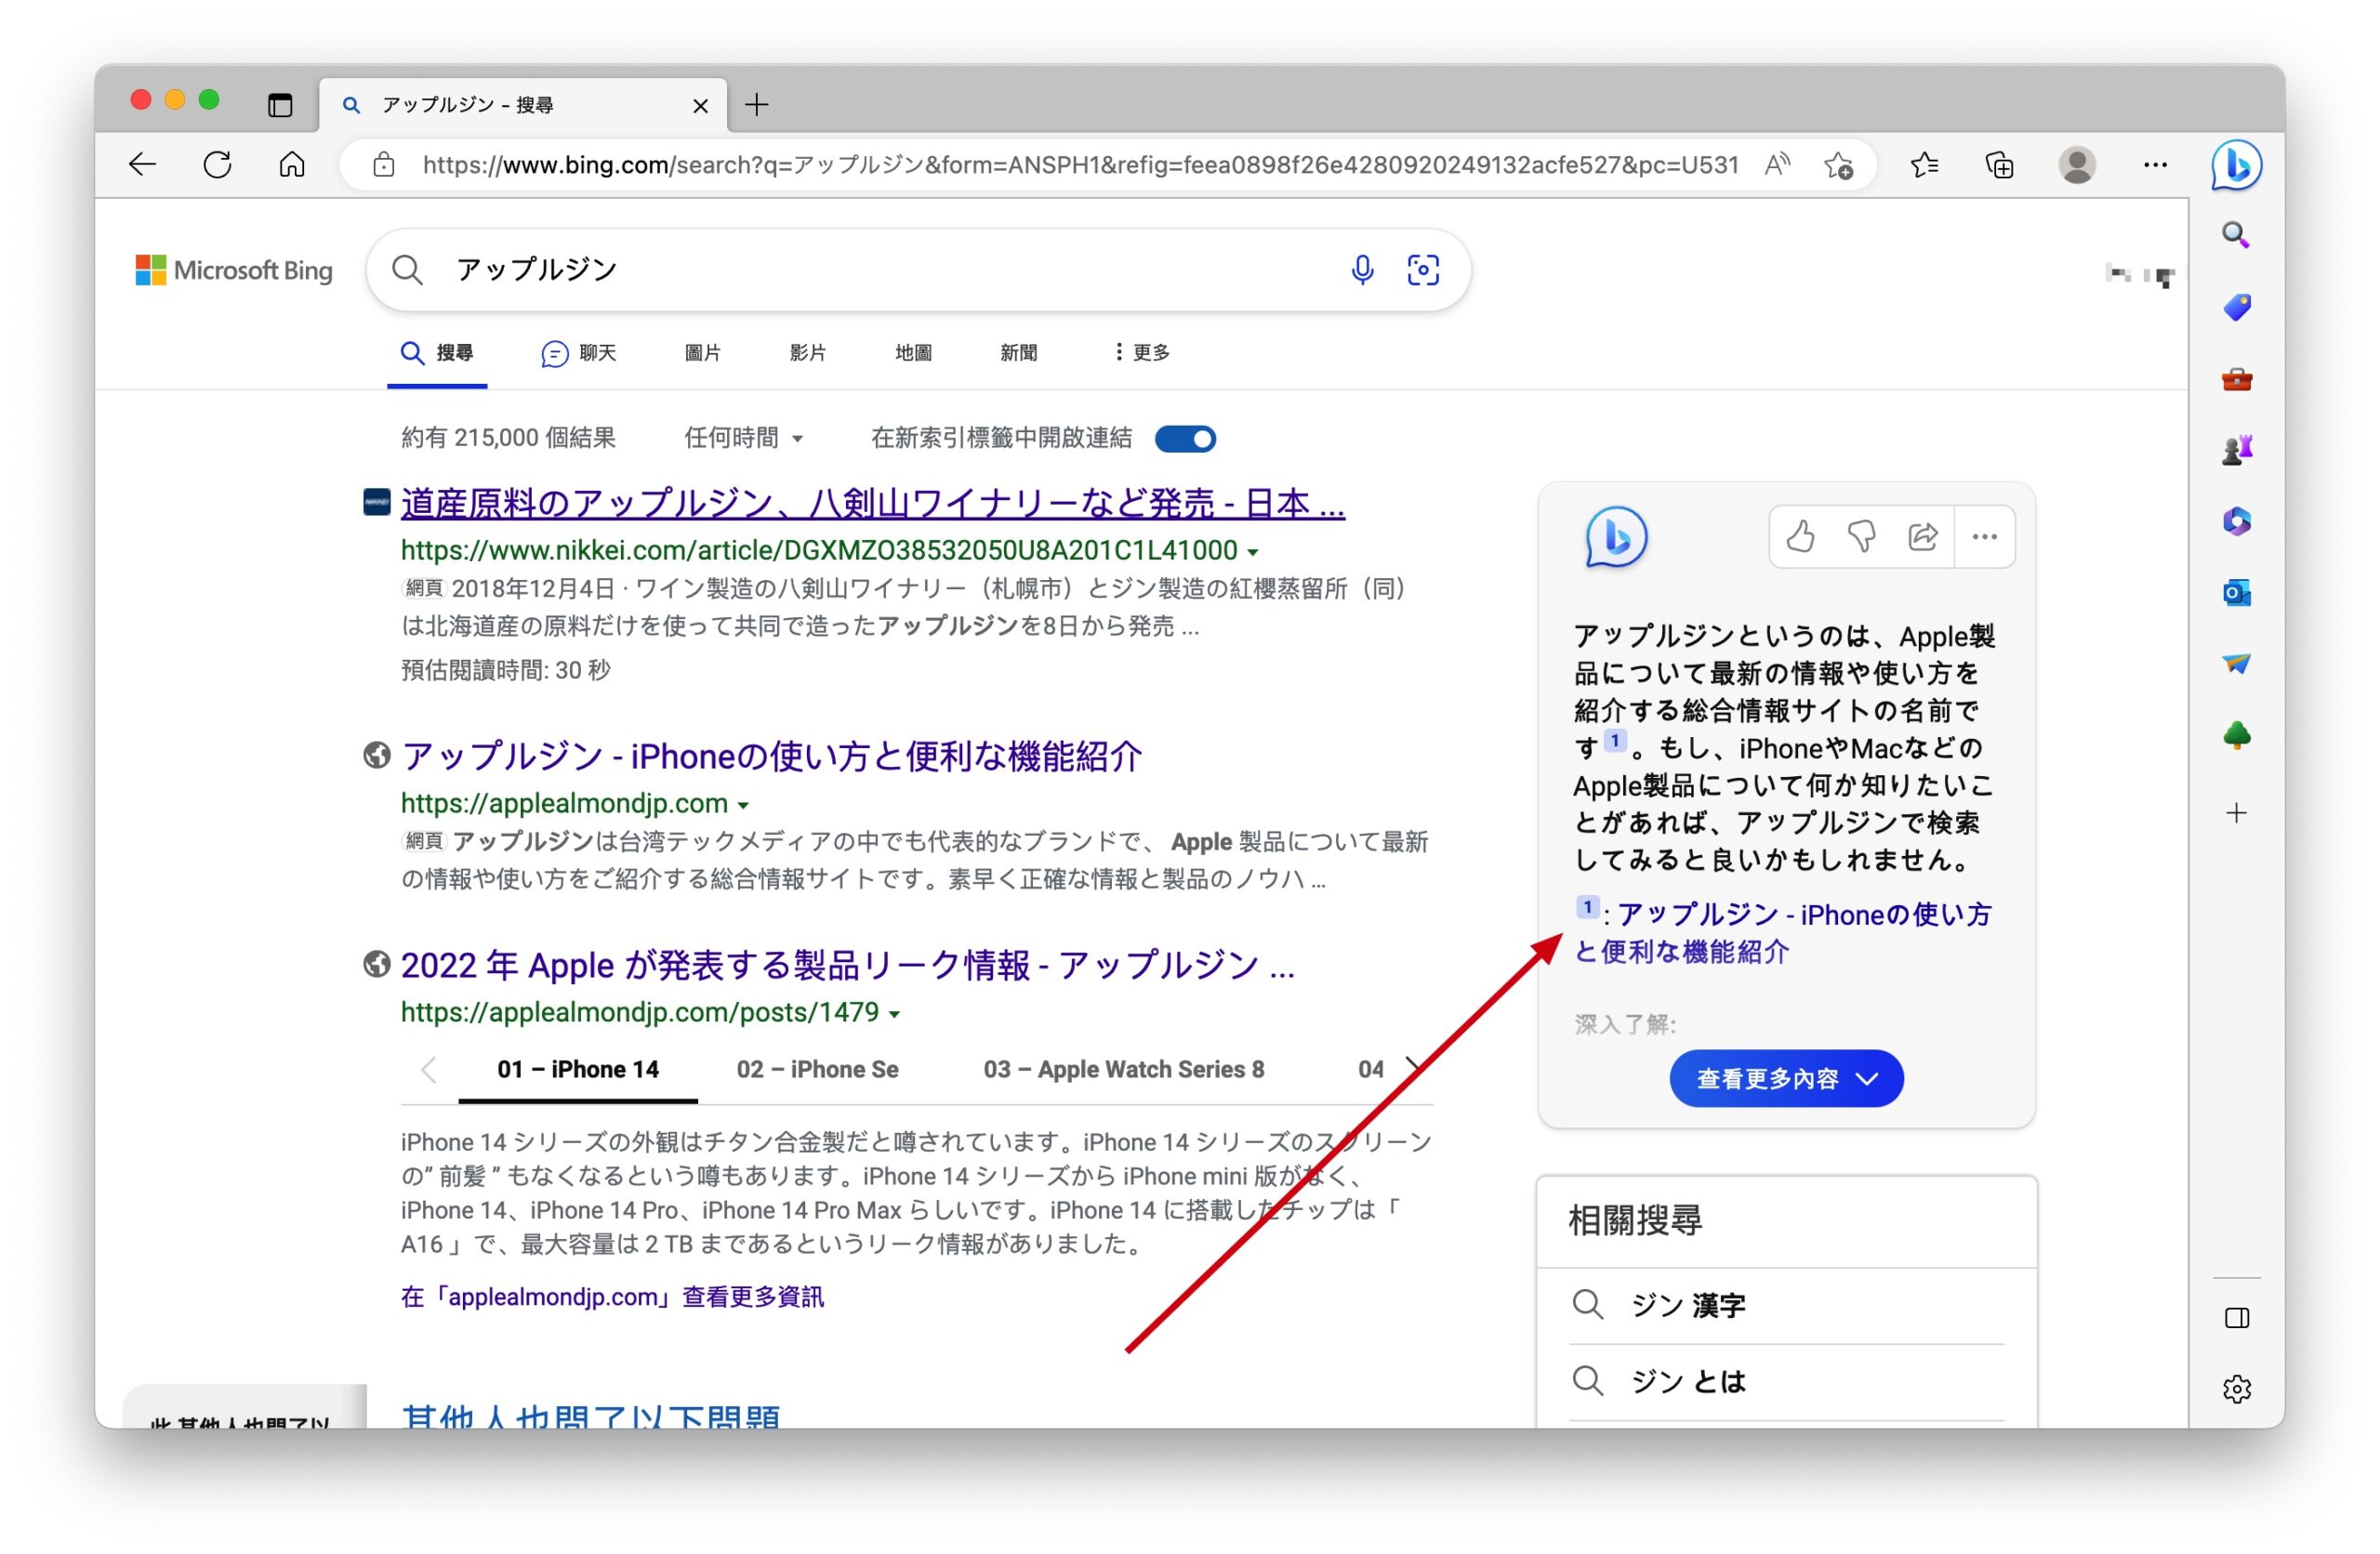Share the Bing chat answer
2380x1554 pixels.
tap(1922, 537)
